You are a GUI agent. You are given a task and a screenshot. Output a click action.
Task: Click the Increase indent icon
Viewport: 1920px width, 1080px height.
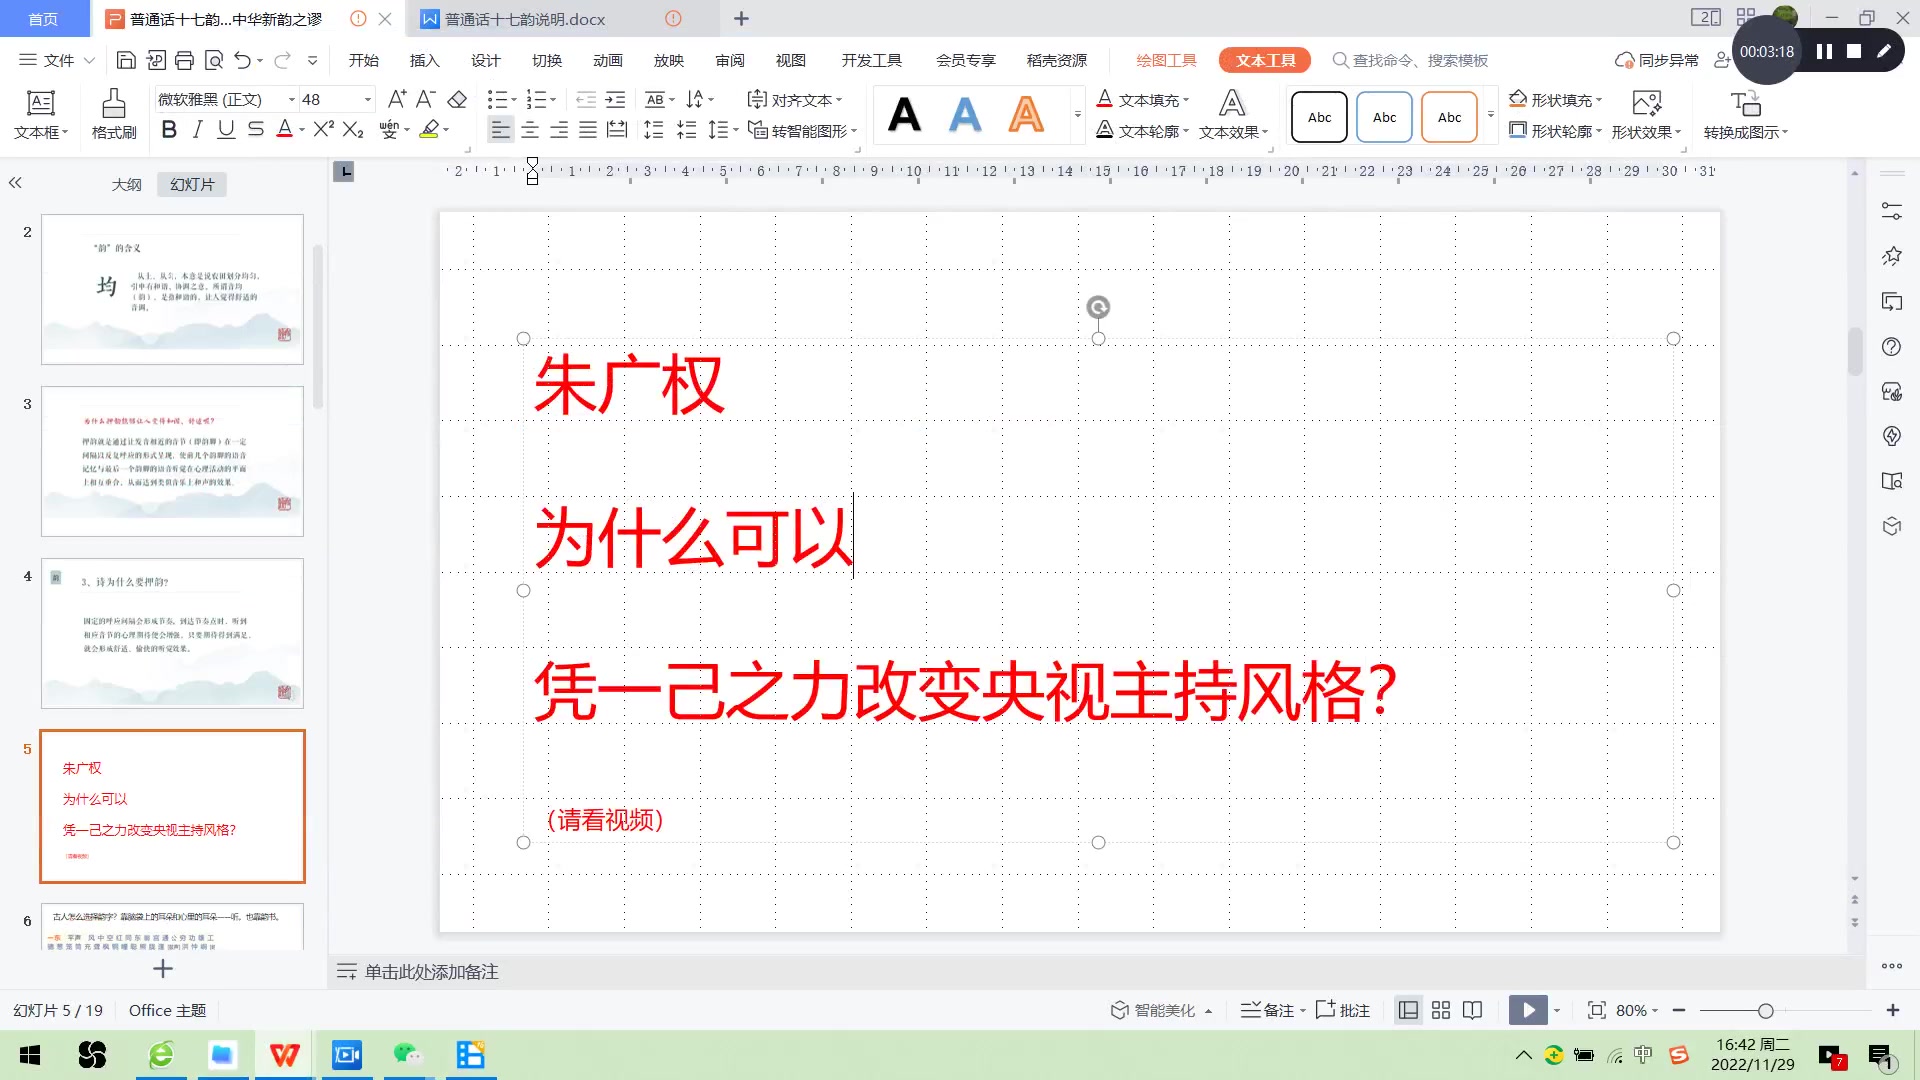(615, 99)
